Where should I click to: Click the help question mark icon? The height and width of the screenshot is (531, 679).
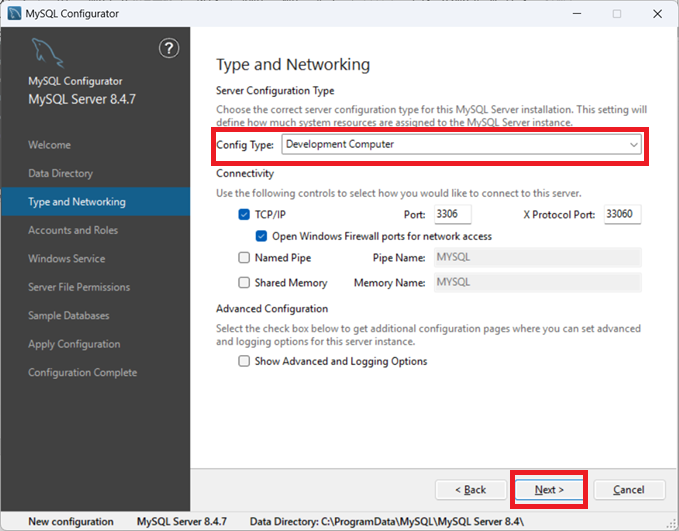[169, 49]
